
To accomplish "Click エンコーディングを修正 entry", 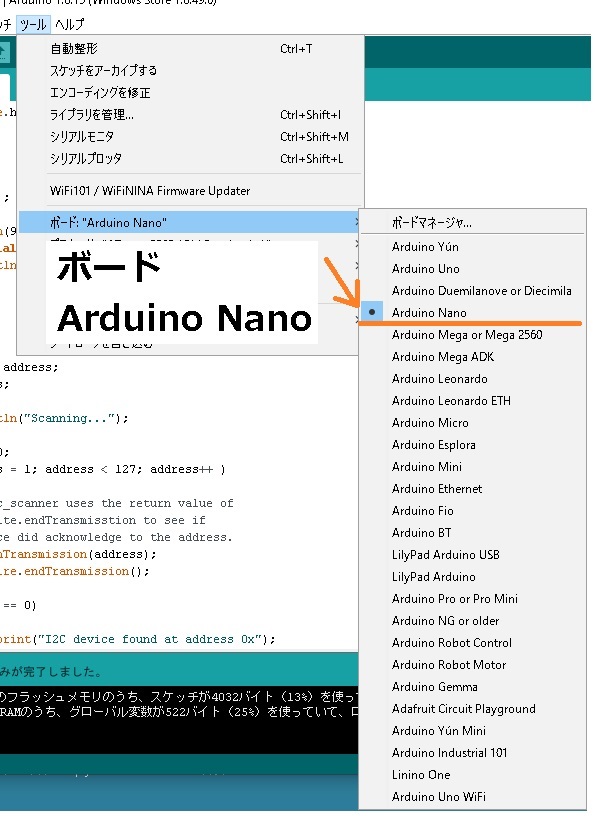I will click(191, 93).
